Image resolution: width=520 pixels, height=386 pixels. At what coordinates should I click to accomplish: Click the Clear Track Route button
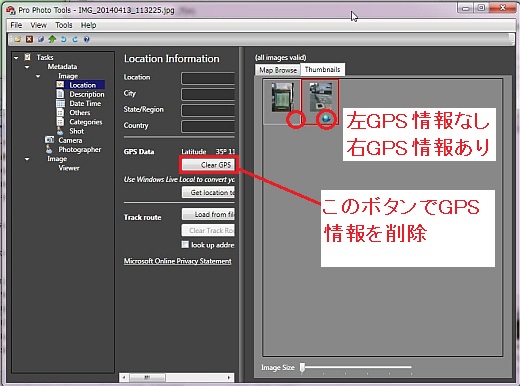[208, 230]
